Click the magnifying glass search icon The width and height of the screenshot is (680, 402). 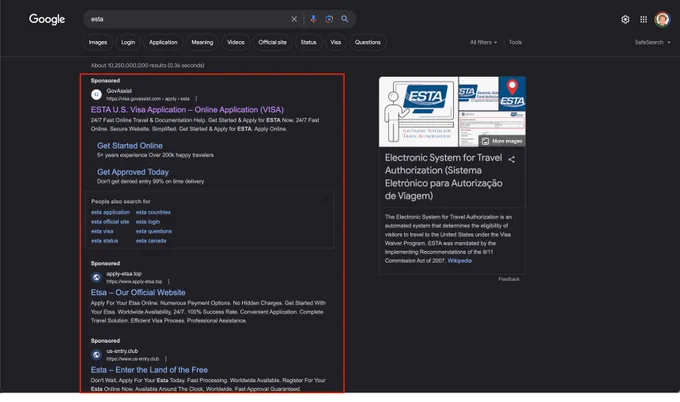coord(345,19)
